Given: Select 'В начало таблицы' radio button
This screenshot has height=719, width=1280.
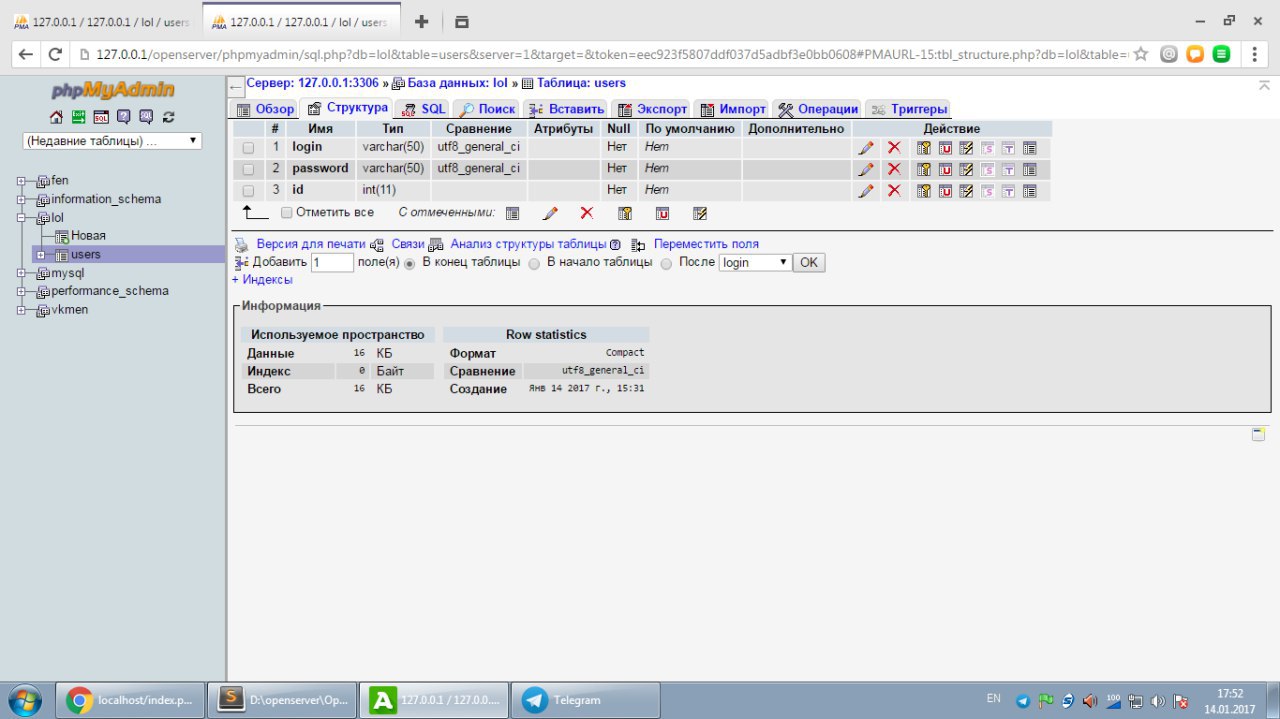Looking at the screenshot, I should (534, 264).
